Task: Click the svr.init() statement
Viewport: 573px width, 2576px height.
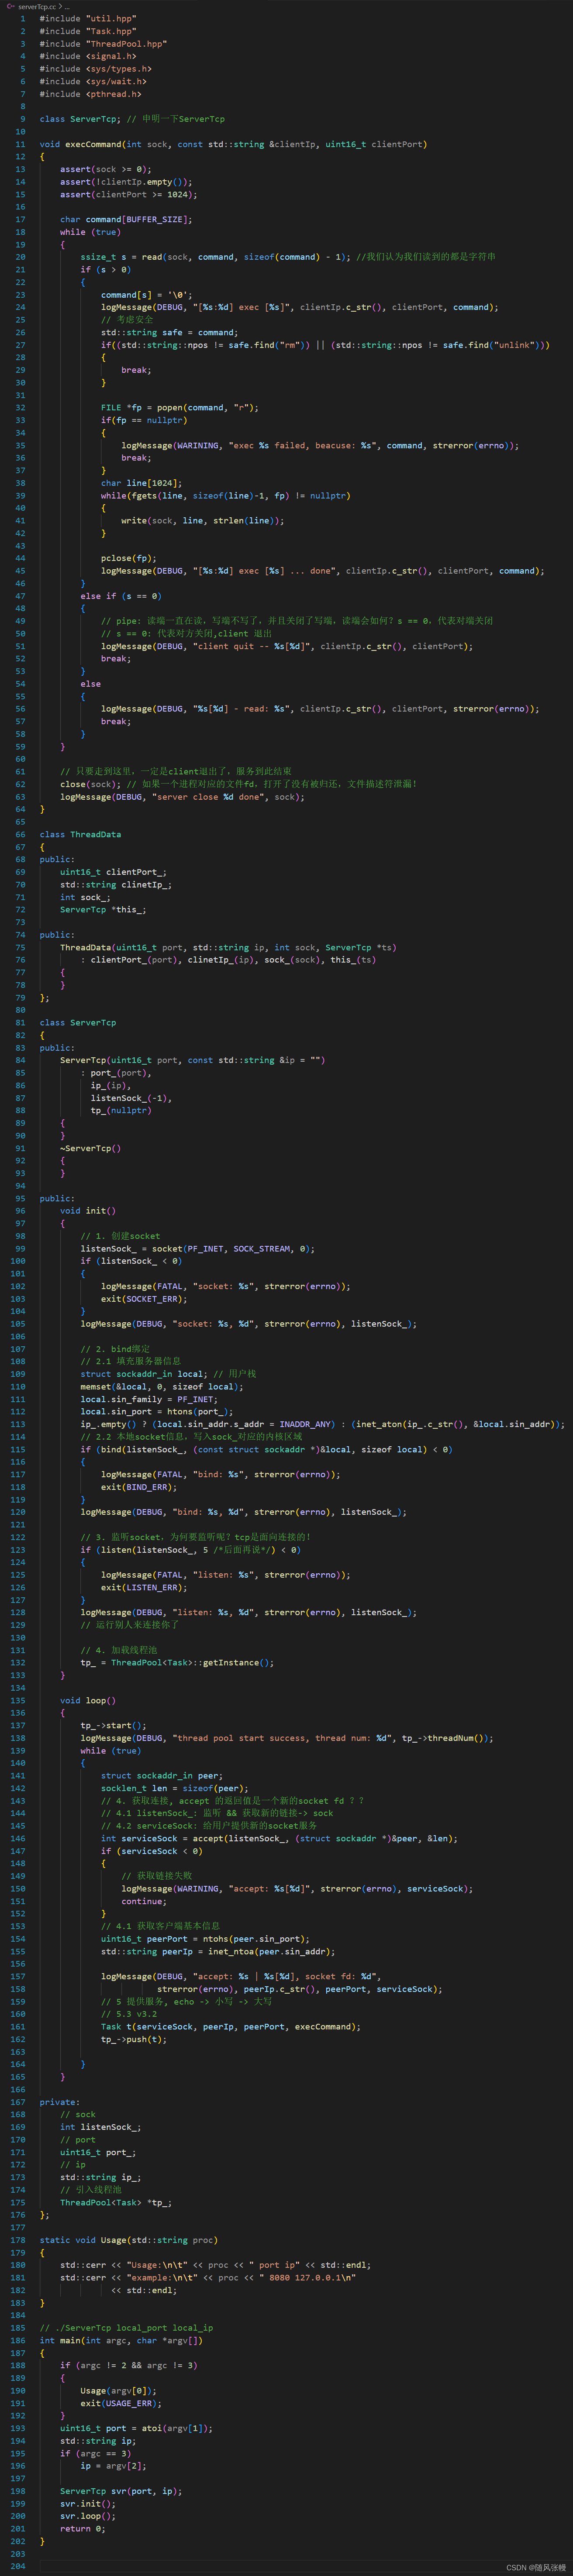Action: click(x=88, y=2504)
